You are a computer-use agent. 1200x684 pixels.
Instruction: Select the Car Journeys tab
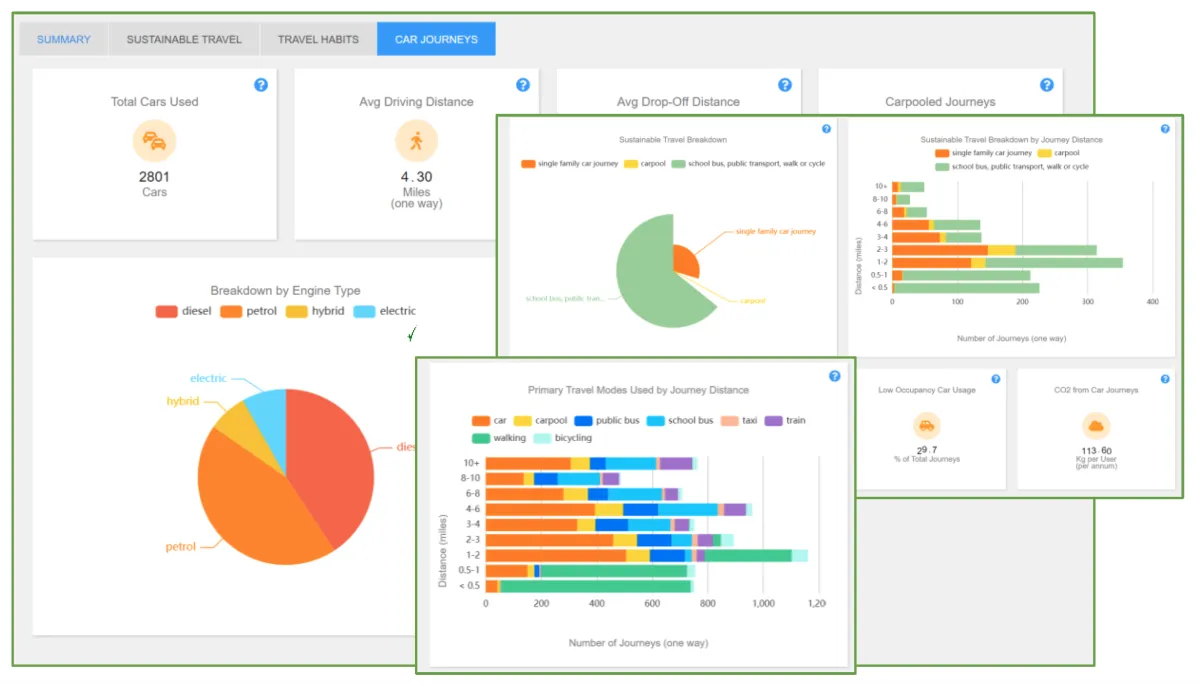pos(436,39)
